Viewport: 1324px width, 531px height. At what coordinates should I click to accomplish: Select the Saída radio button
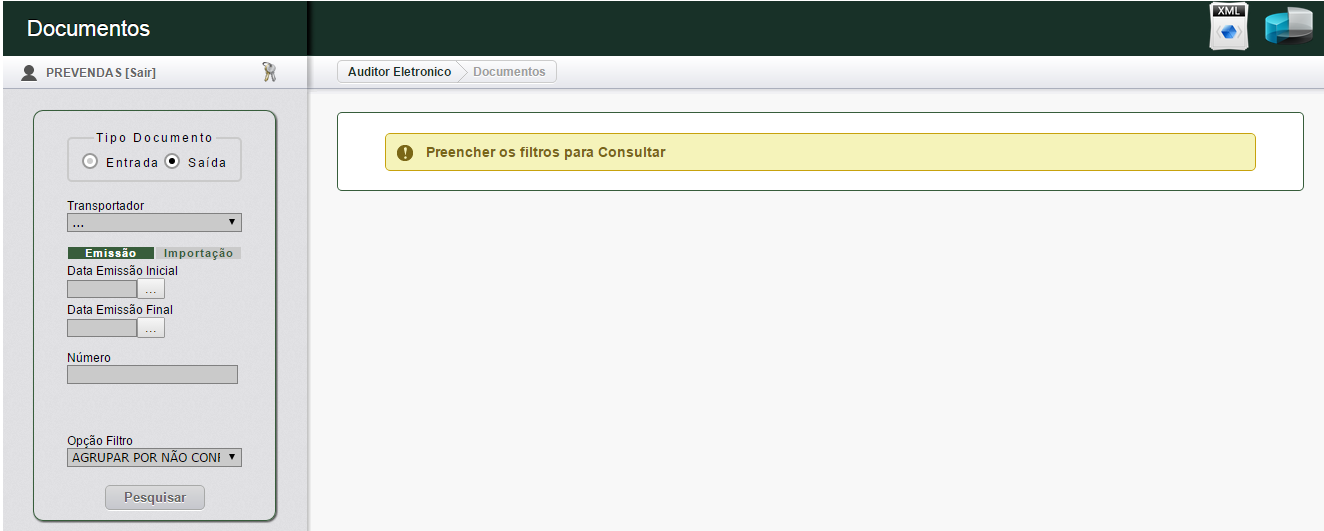click(x=172, y=162)
